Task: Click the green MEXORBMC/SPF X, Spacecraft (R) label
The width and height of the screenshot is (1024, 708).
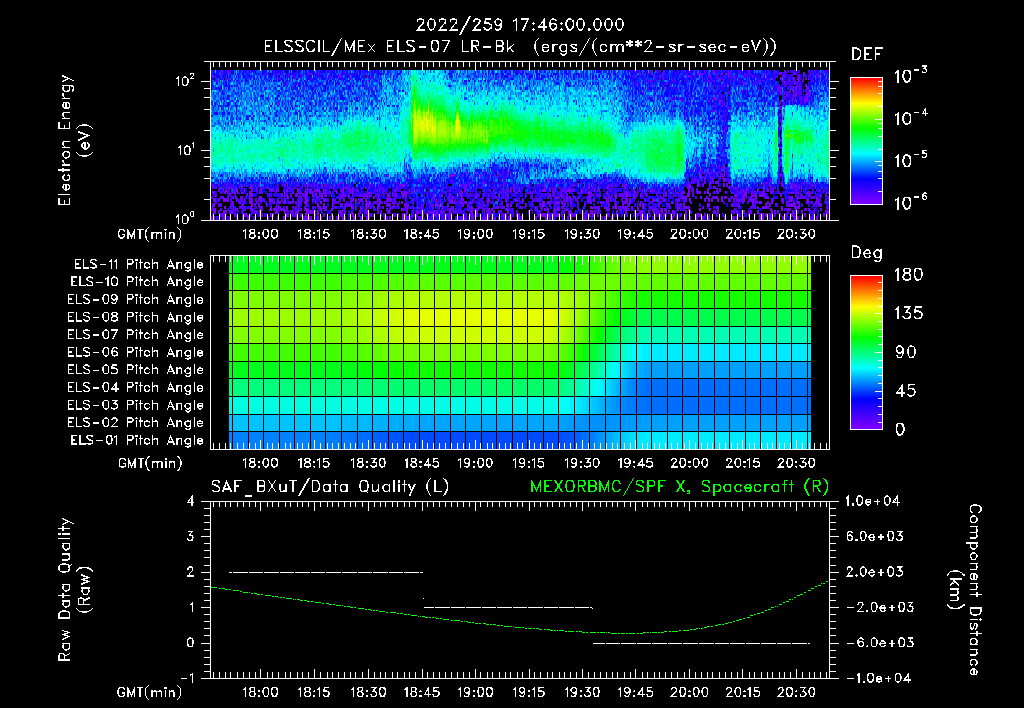Action: 679,487
